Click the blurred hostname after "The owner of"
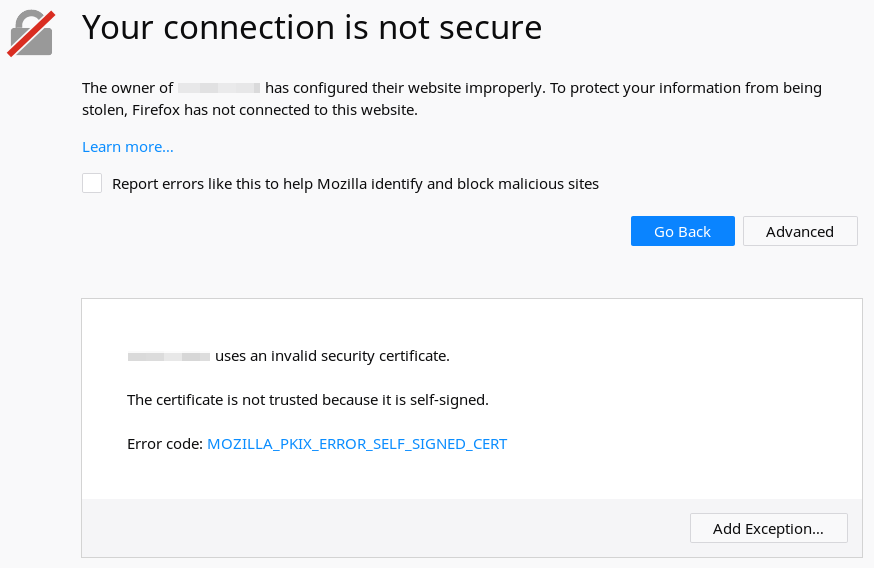The height and width of the screenshot is (568, 874). pos(219,88)
